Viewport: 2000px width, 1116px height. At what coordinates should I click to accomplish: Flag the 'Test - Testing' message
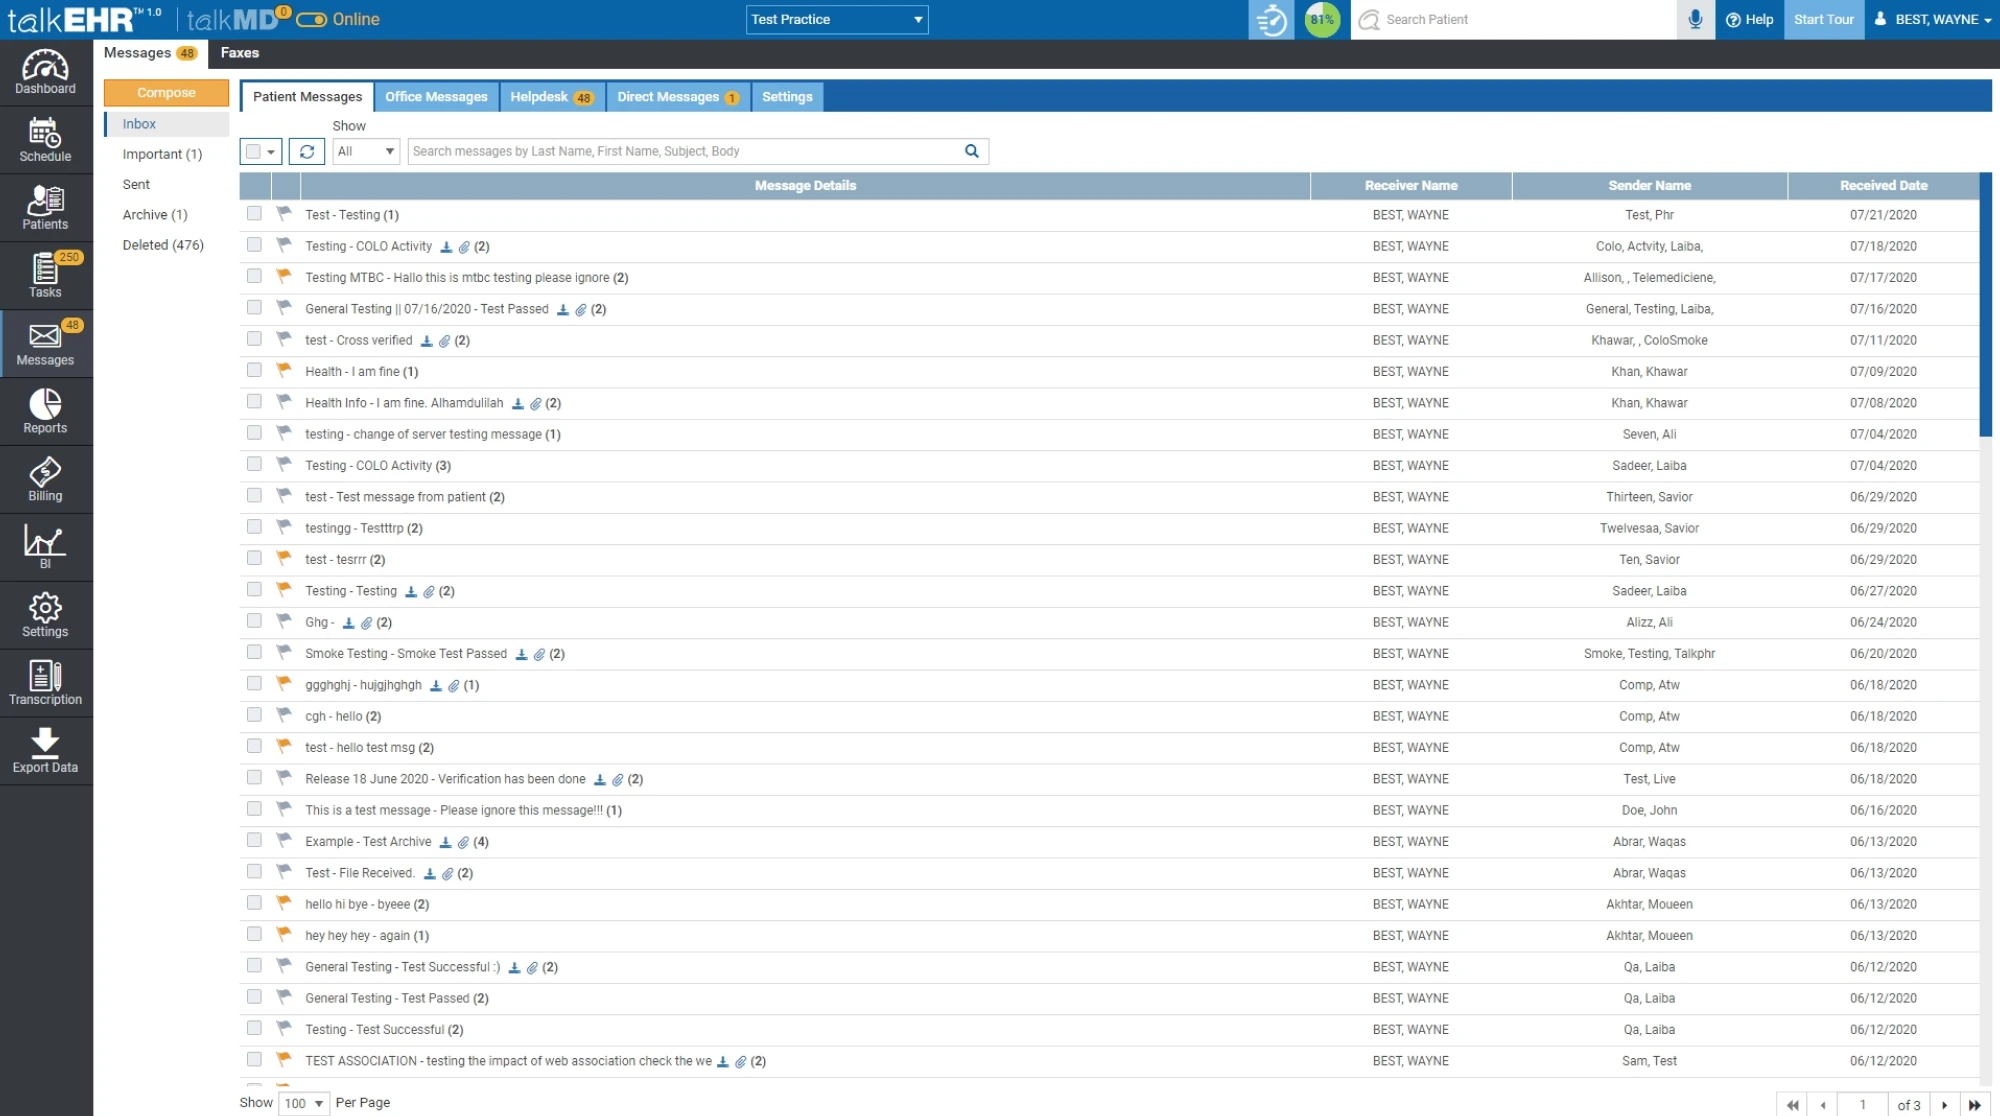(284, 214)
